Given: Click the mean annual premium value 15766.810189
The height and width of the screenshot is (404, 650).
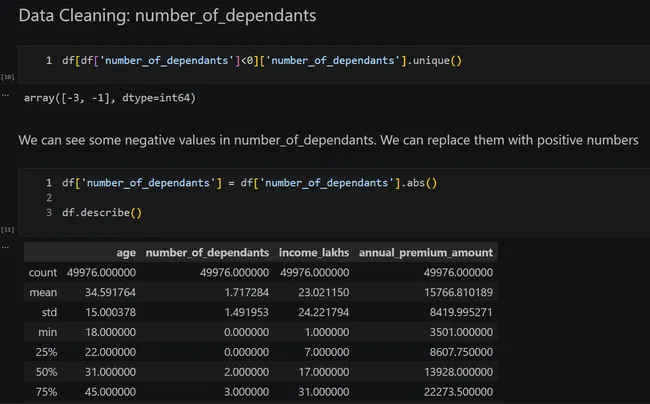Looking at the screenshot, I should 458,293.
